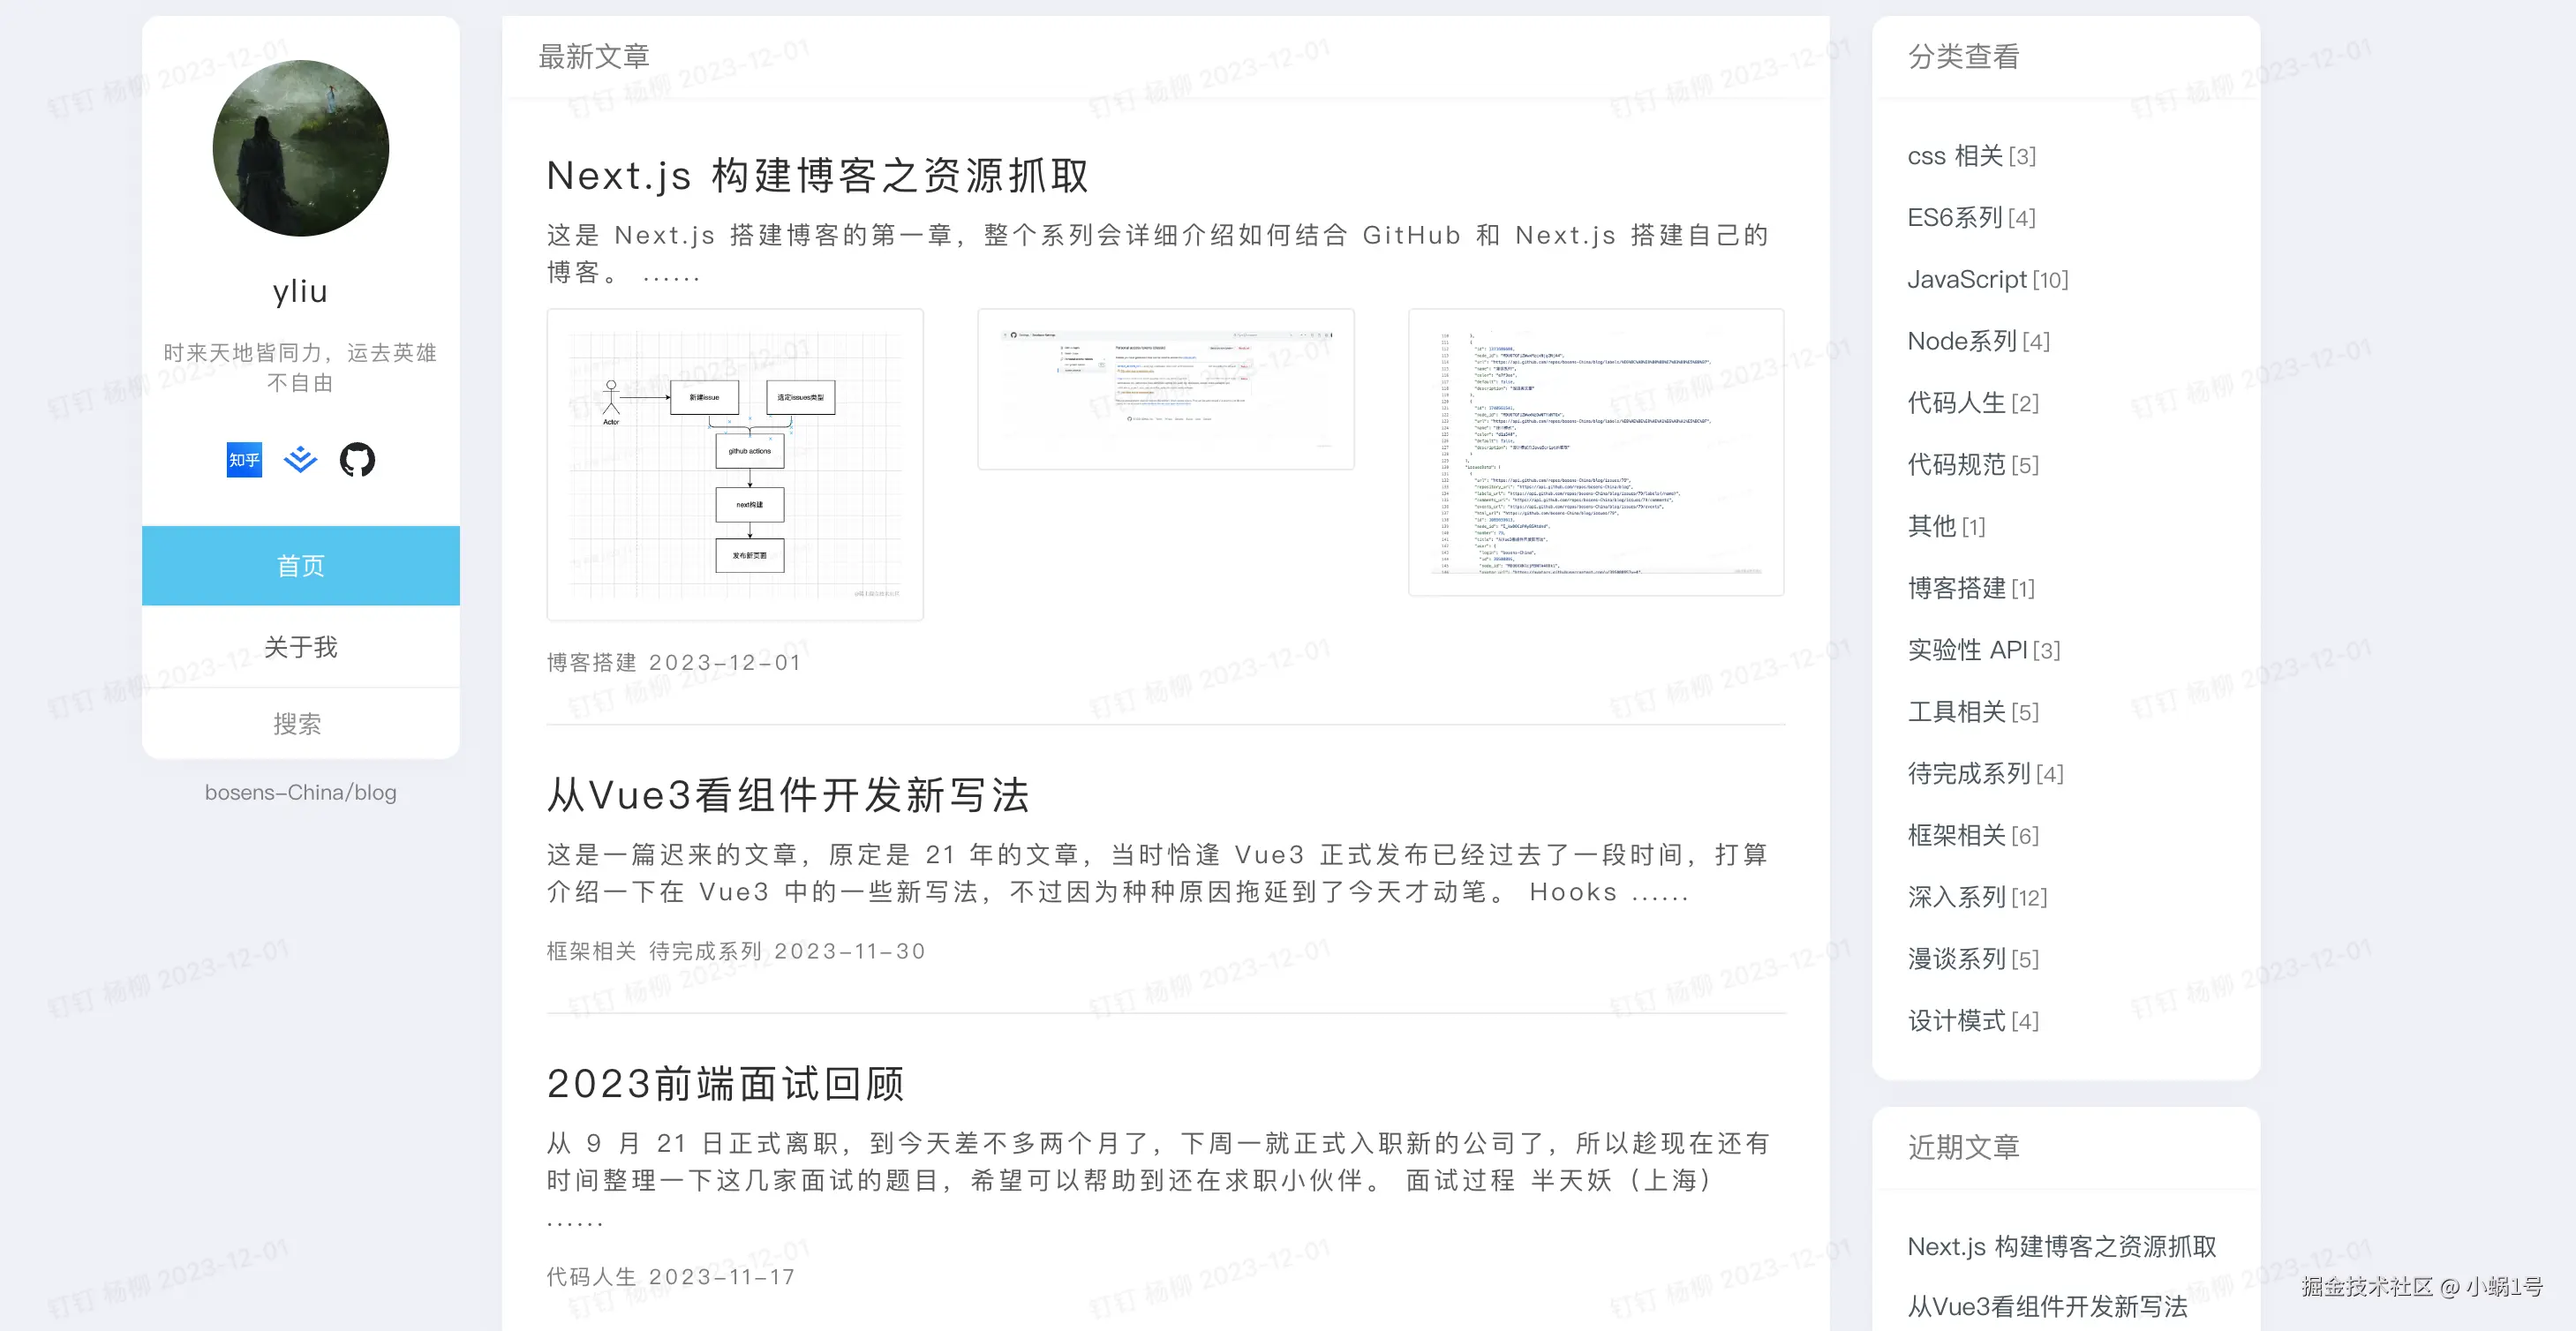The image size is (2576, 1331).
Task: Open the Juejin profile icon
Action: pos(300,460)
